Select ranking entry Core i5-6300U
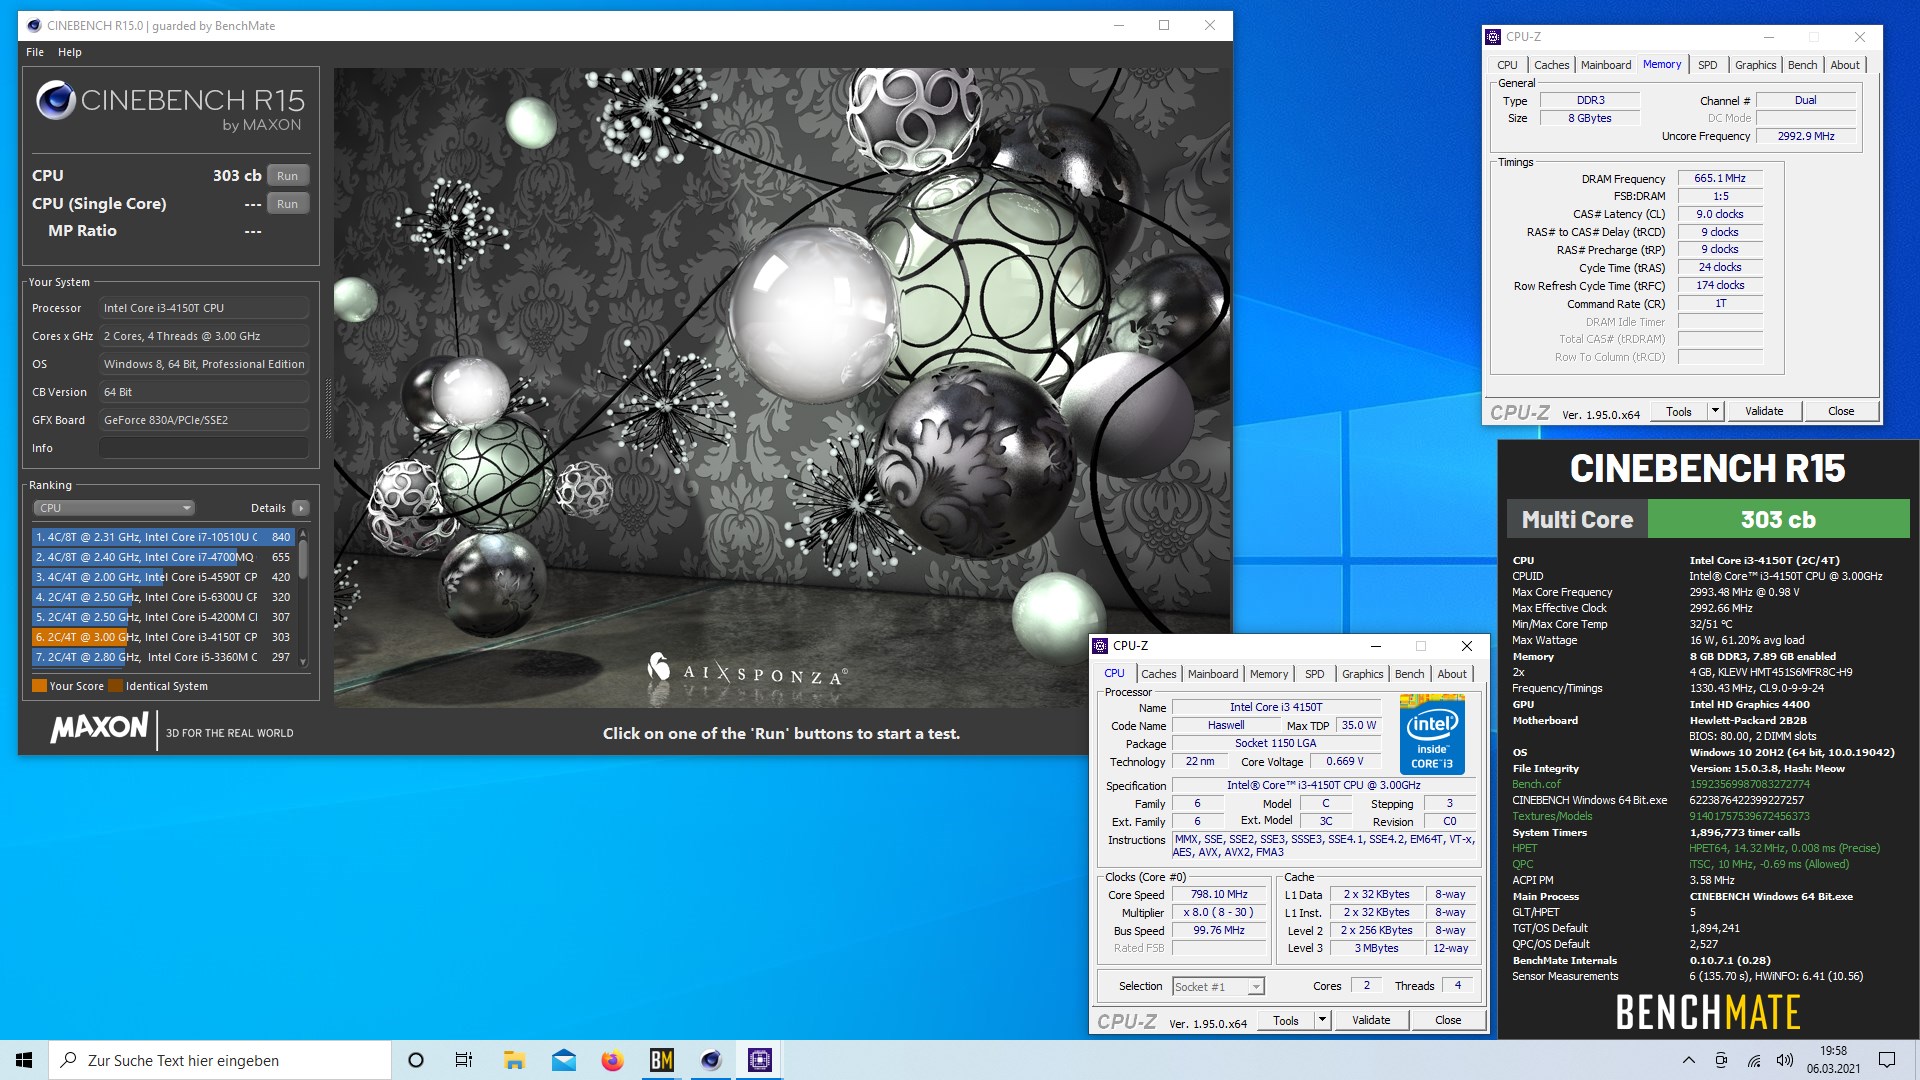Image resolution: width=1920 pixels, height=1080 pixels. tap(163, 597)
